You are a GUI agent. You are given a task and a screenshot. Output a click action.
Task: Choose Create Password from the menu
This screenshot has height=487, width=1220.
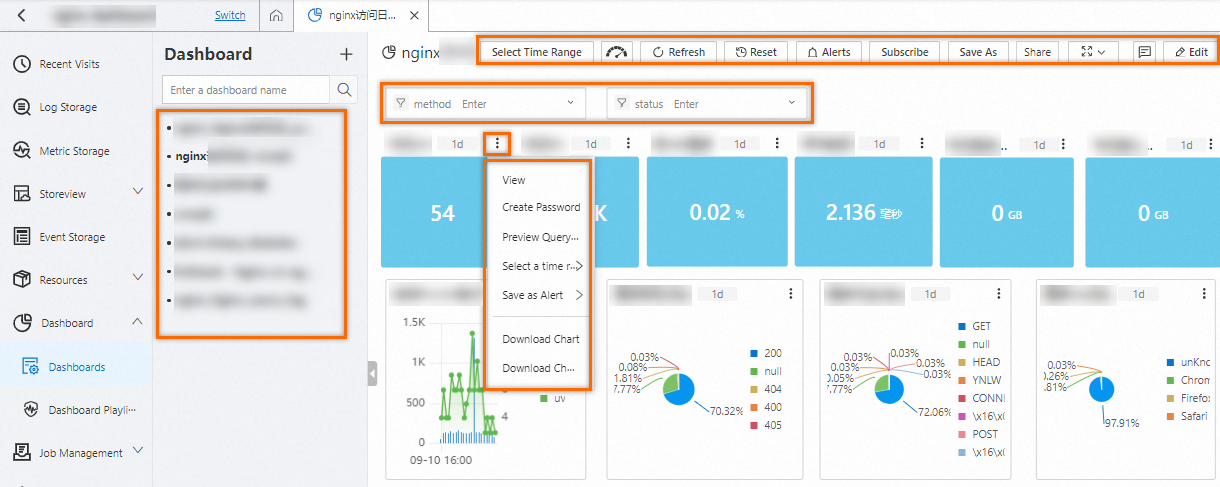[x=540, y=208]
